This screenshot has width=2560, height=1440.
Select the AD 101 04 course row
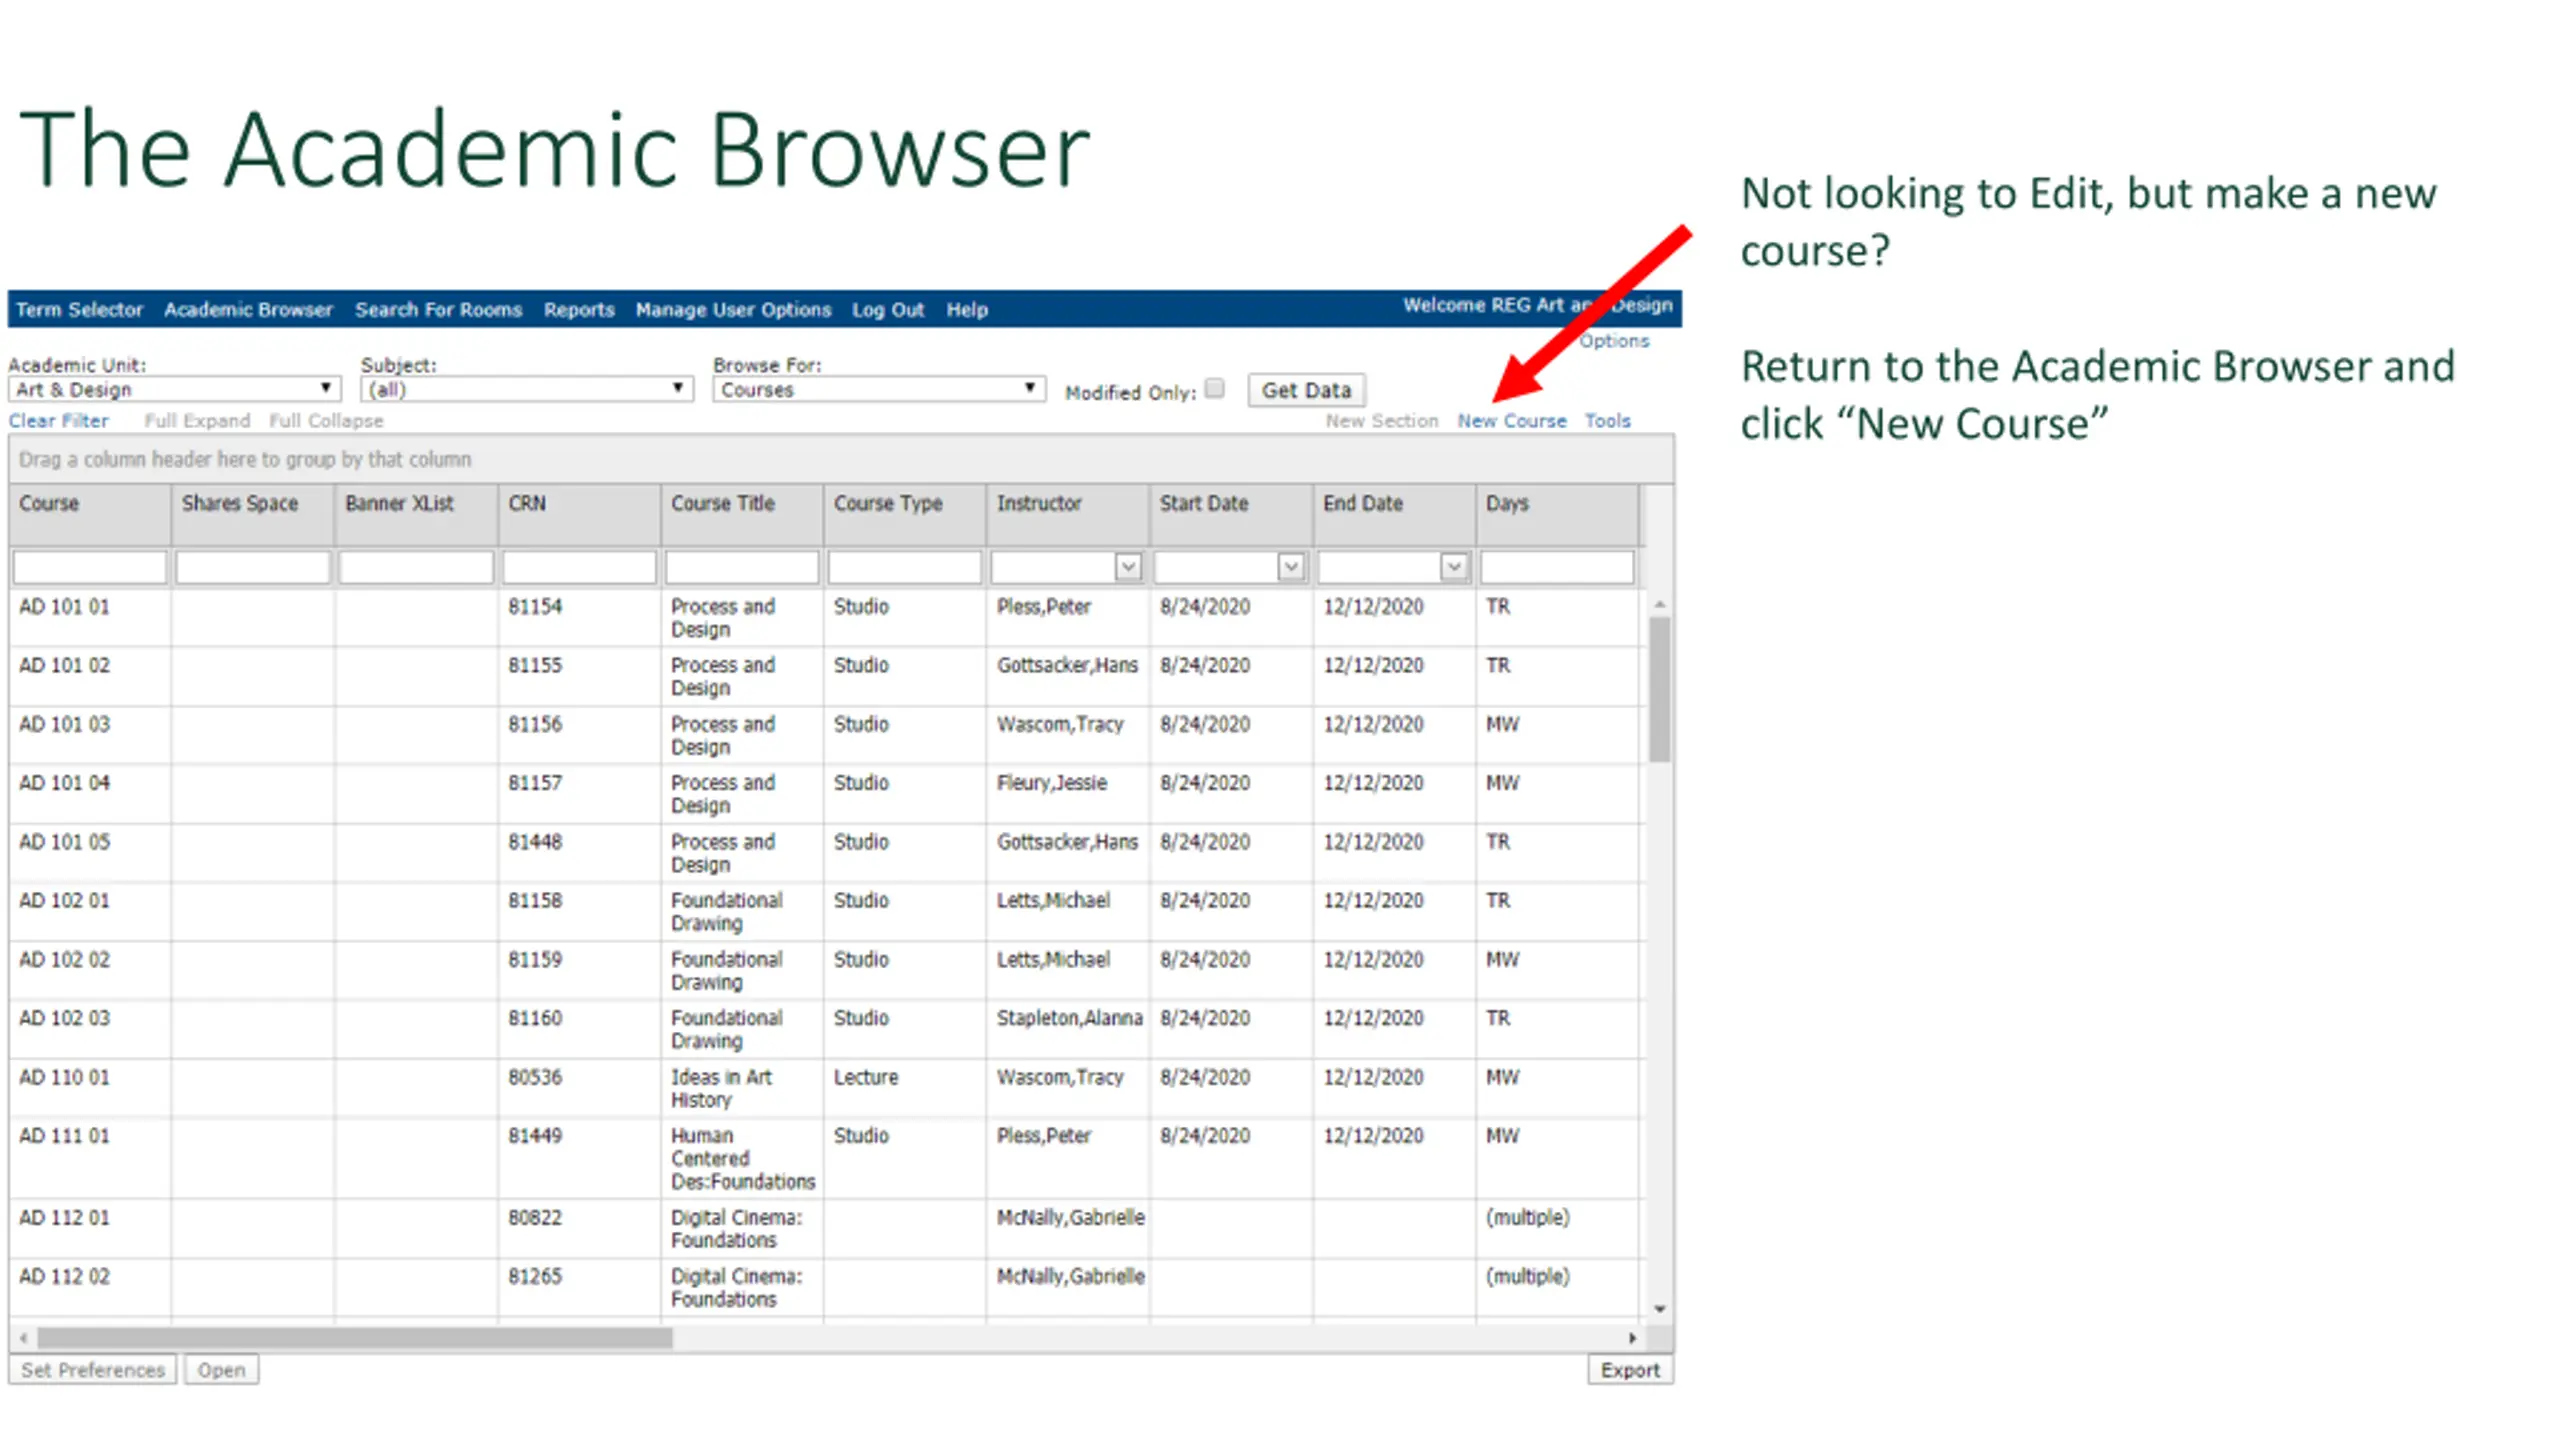tap(825, 795)
